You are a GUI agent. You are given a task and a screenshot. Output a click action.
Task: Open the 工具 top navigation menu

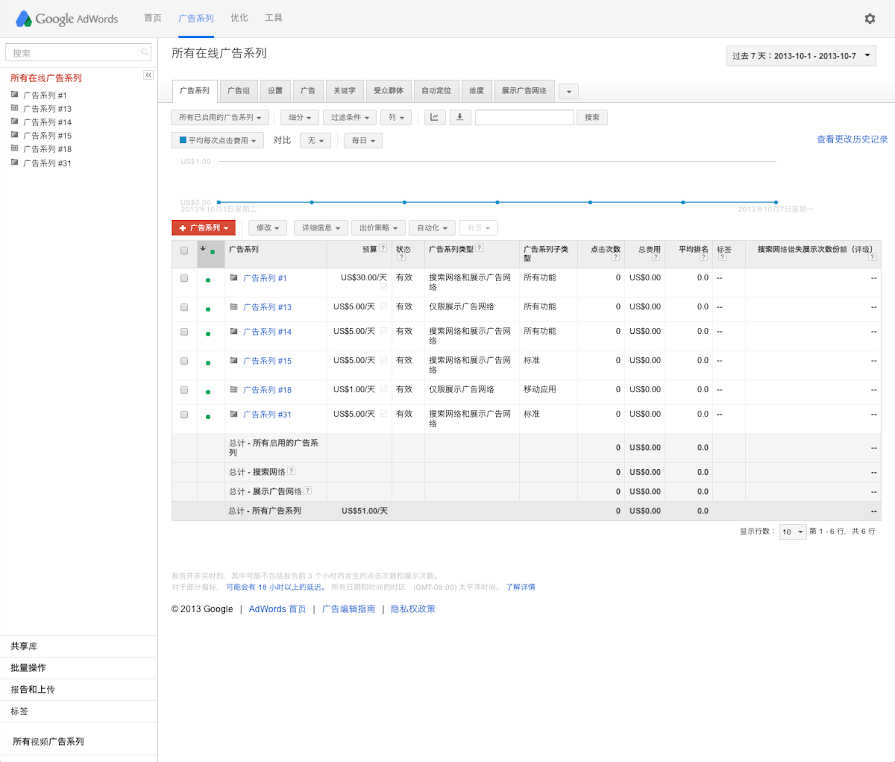click(x=273, y=18)
